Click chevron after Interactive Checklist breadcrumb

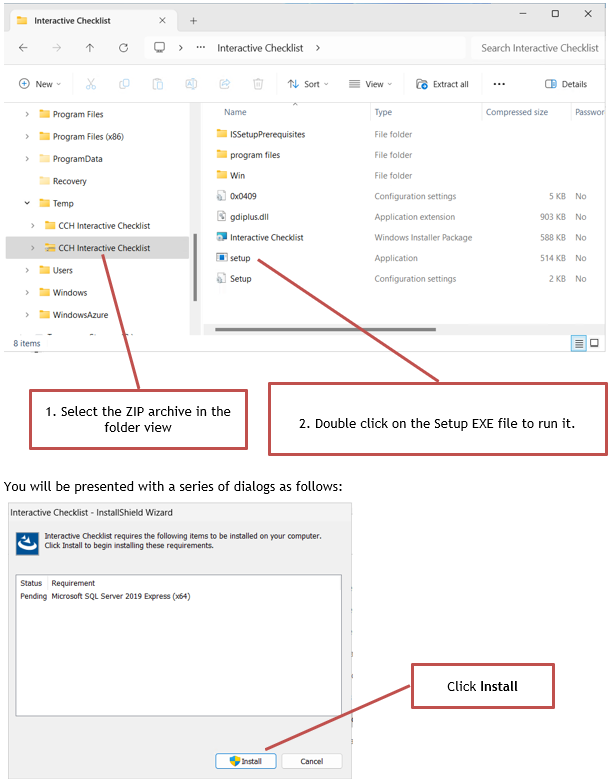click(x=318, y=48)
